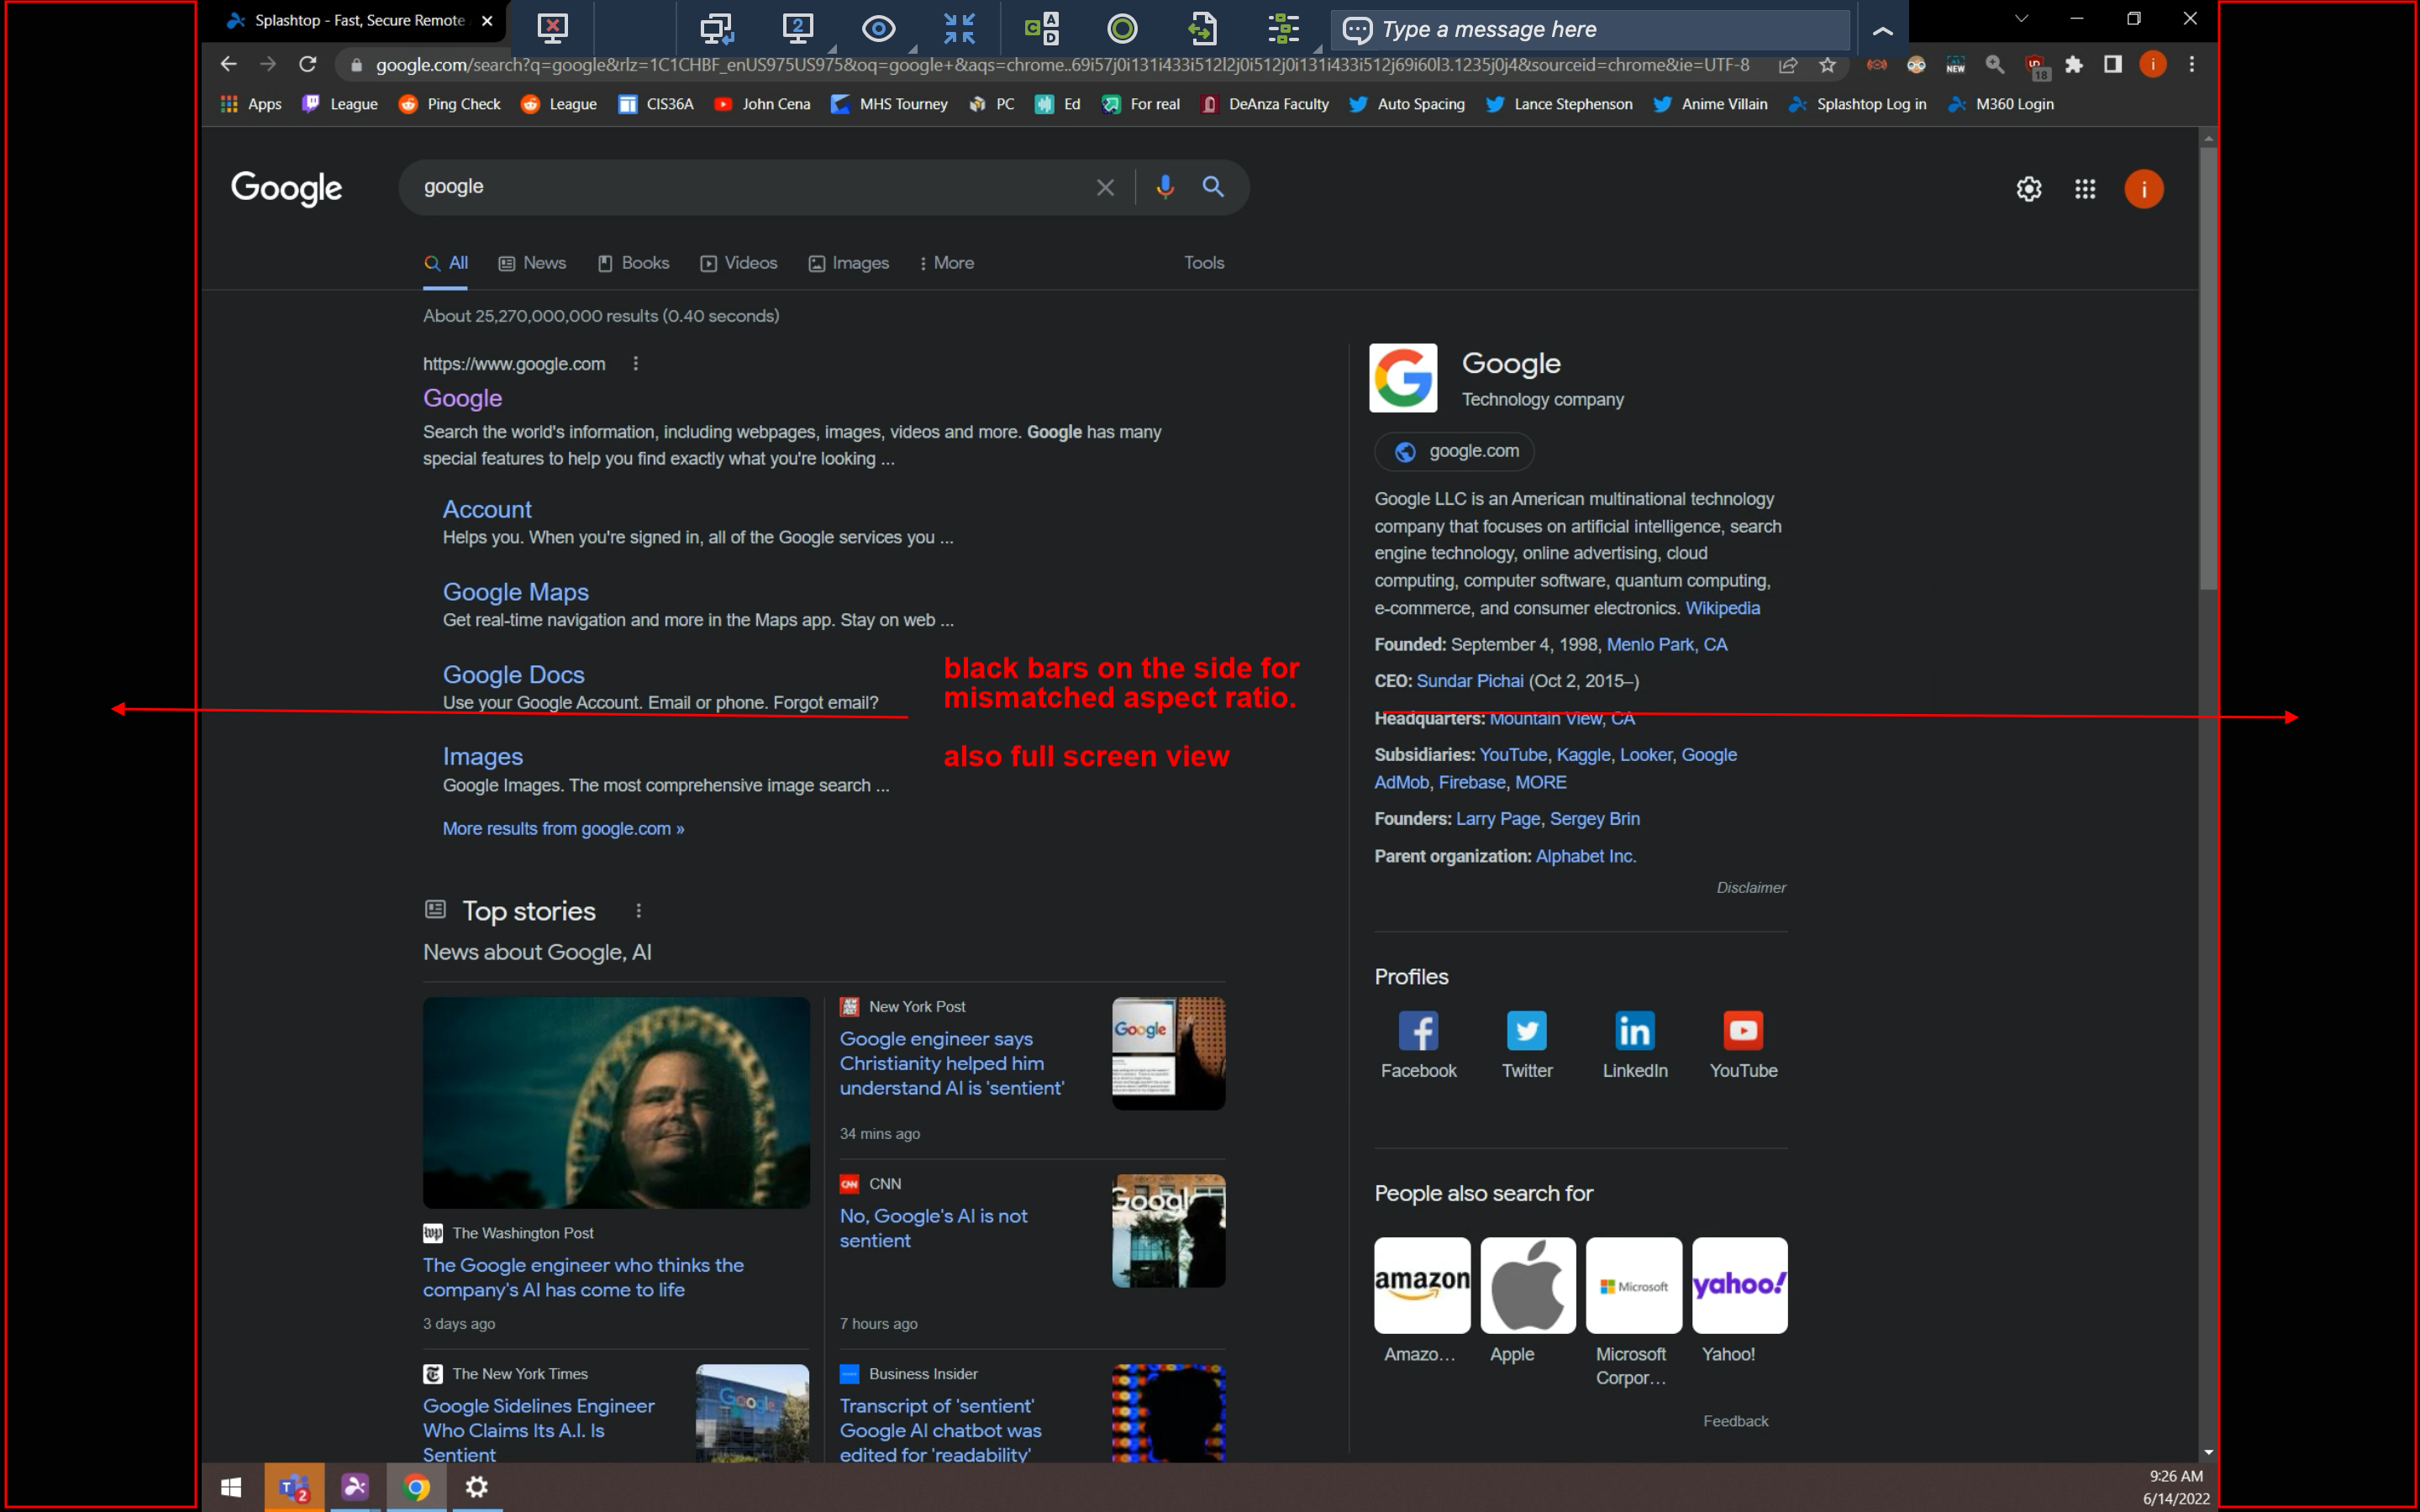Open the Apps bookmark

251,104
